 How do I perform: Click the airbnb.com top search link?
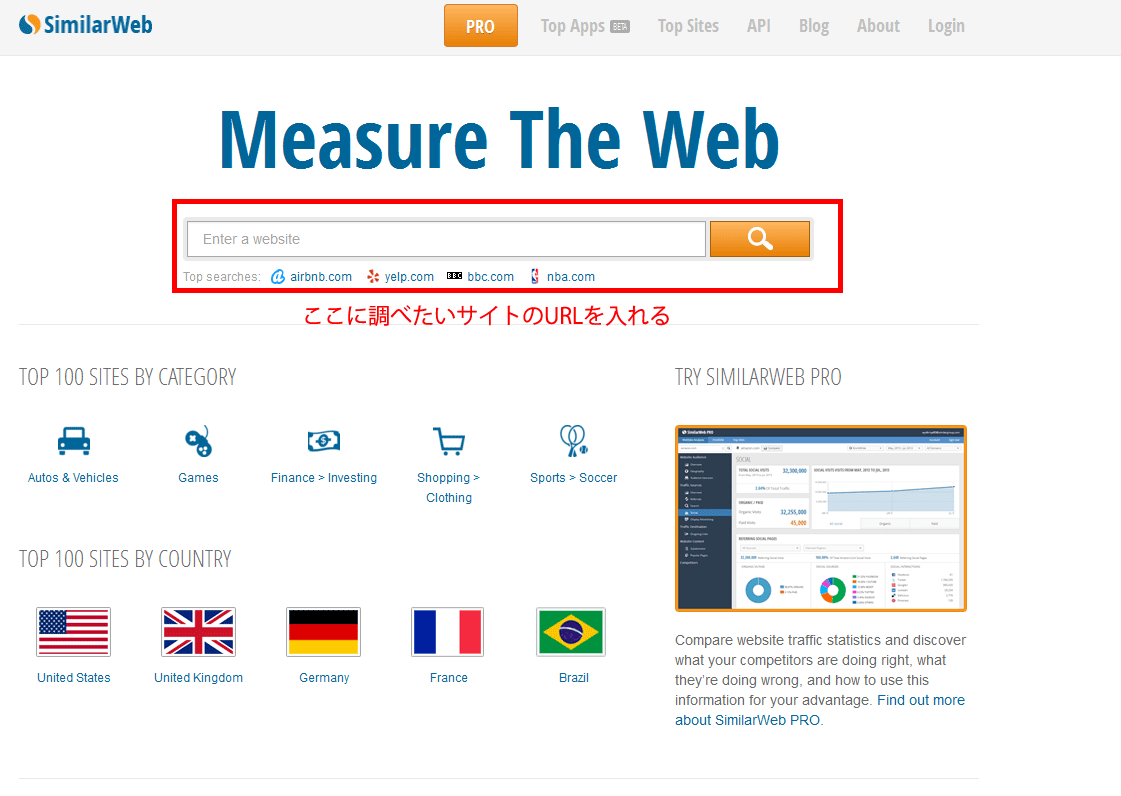point(321,277)
